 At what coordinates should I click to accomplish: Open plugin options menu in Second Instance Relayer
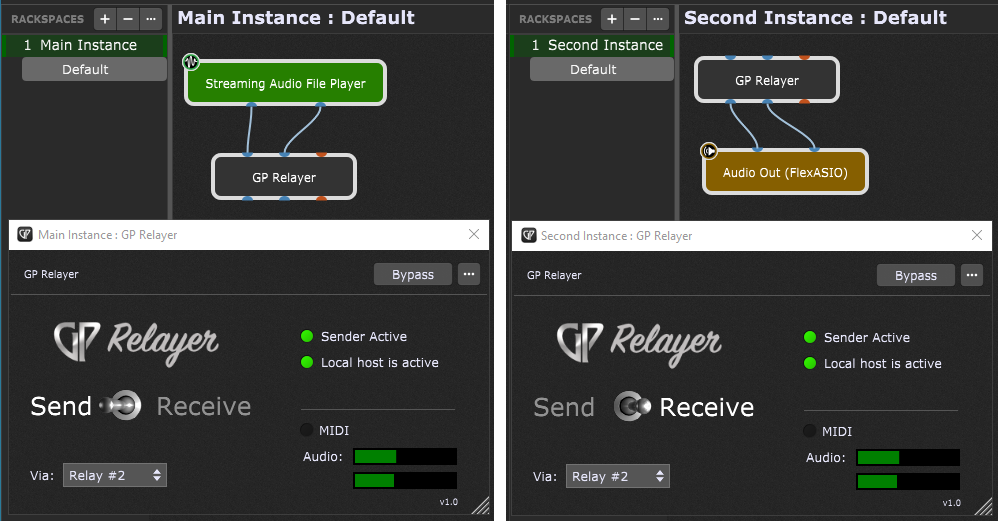(972, 275)
